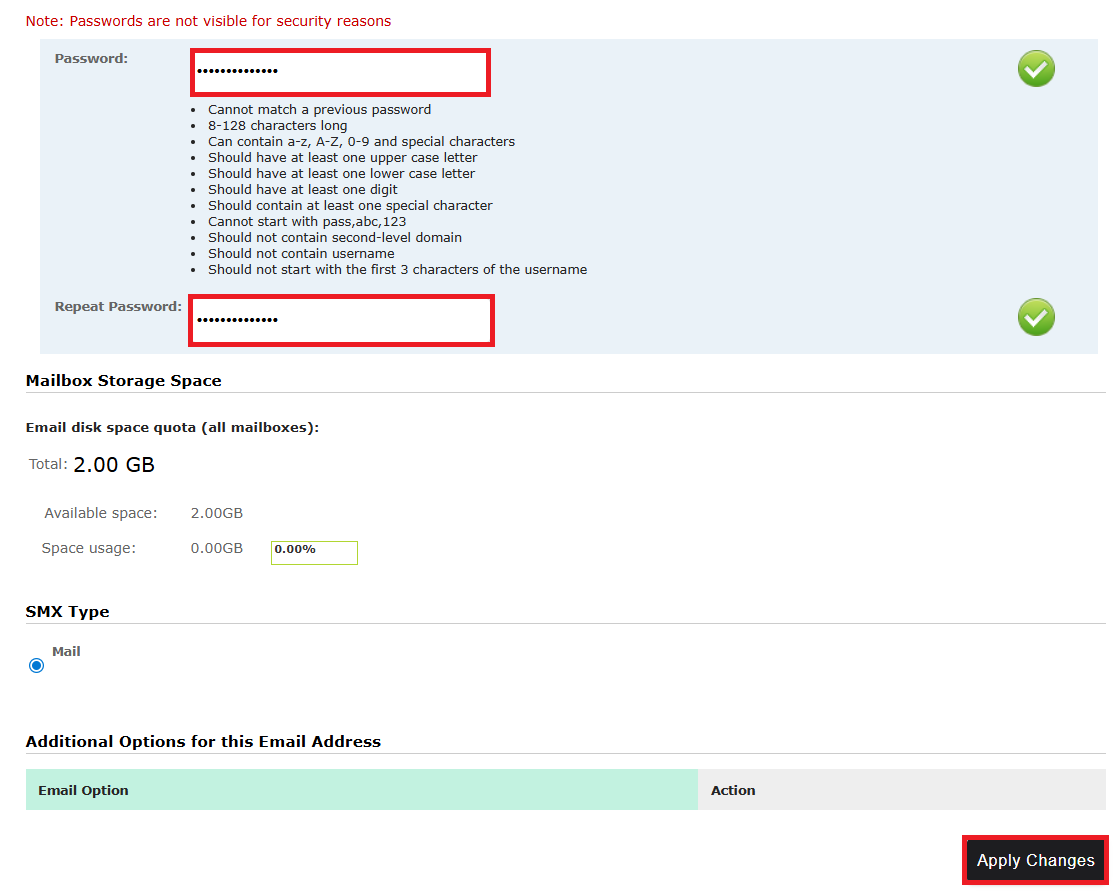Focus the Repeat Password input field
The height and width of the screenshot is (891, 1117).
coord(341,320)
